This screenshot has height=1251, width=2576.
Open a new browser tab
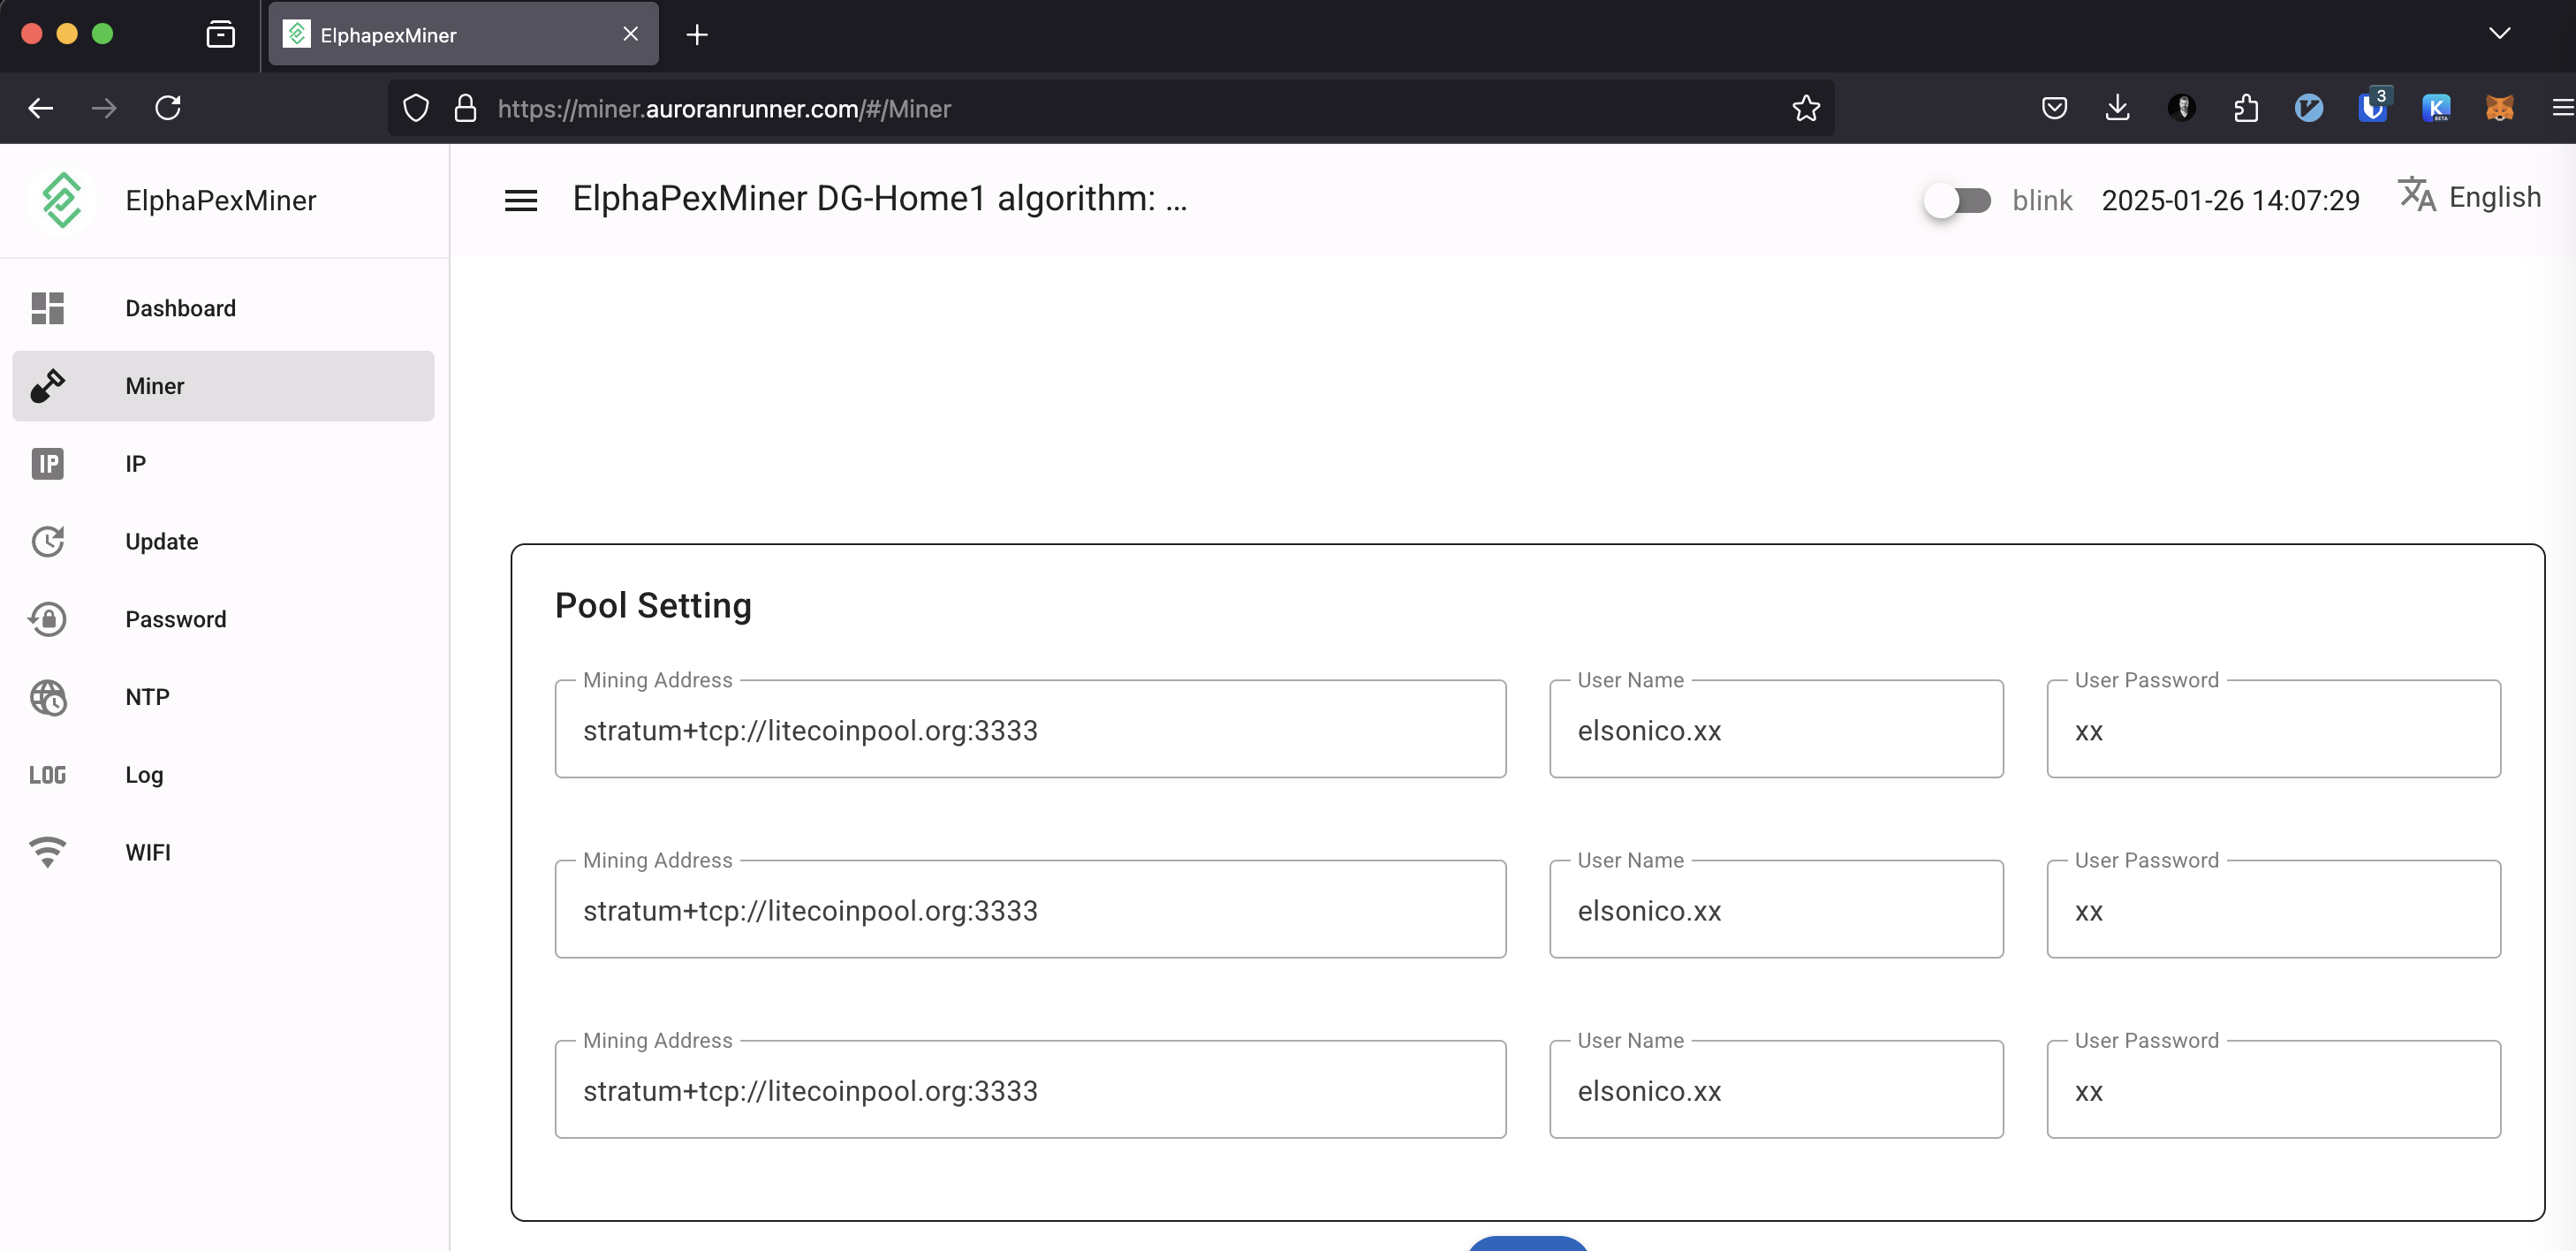(x=697, y=35)
